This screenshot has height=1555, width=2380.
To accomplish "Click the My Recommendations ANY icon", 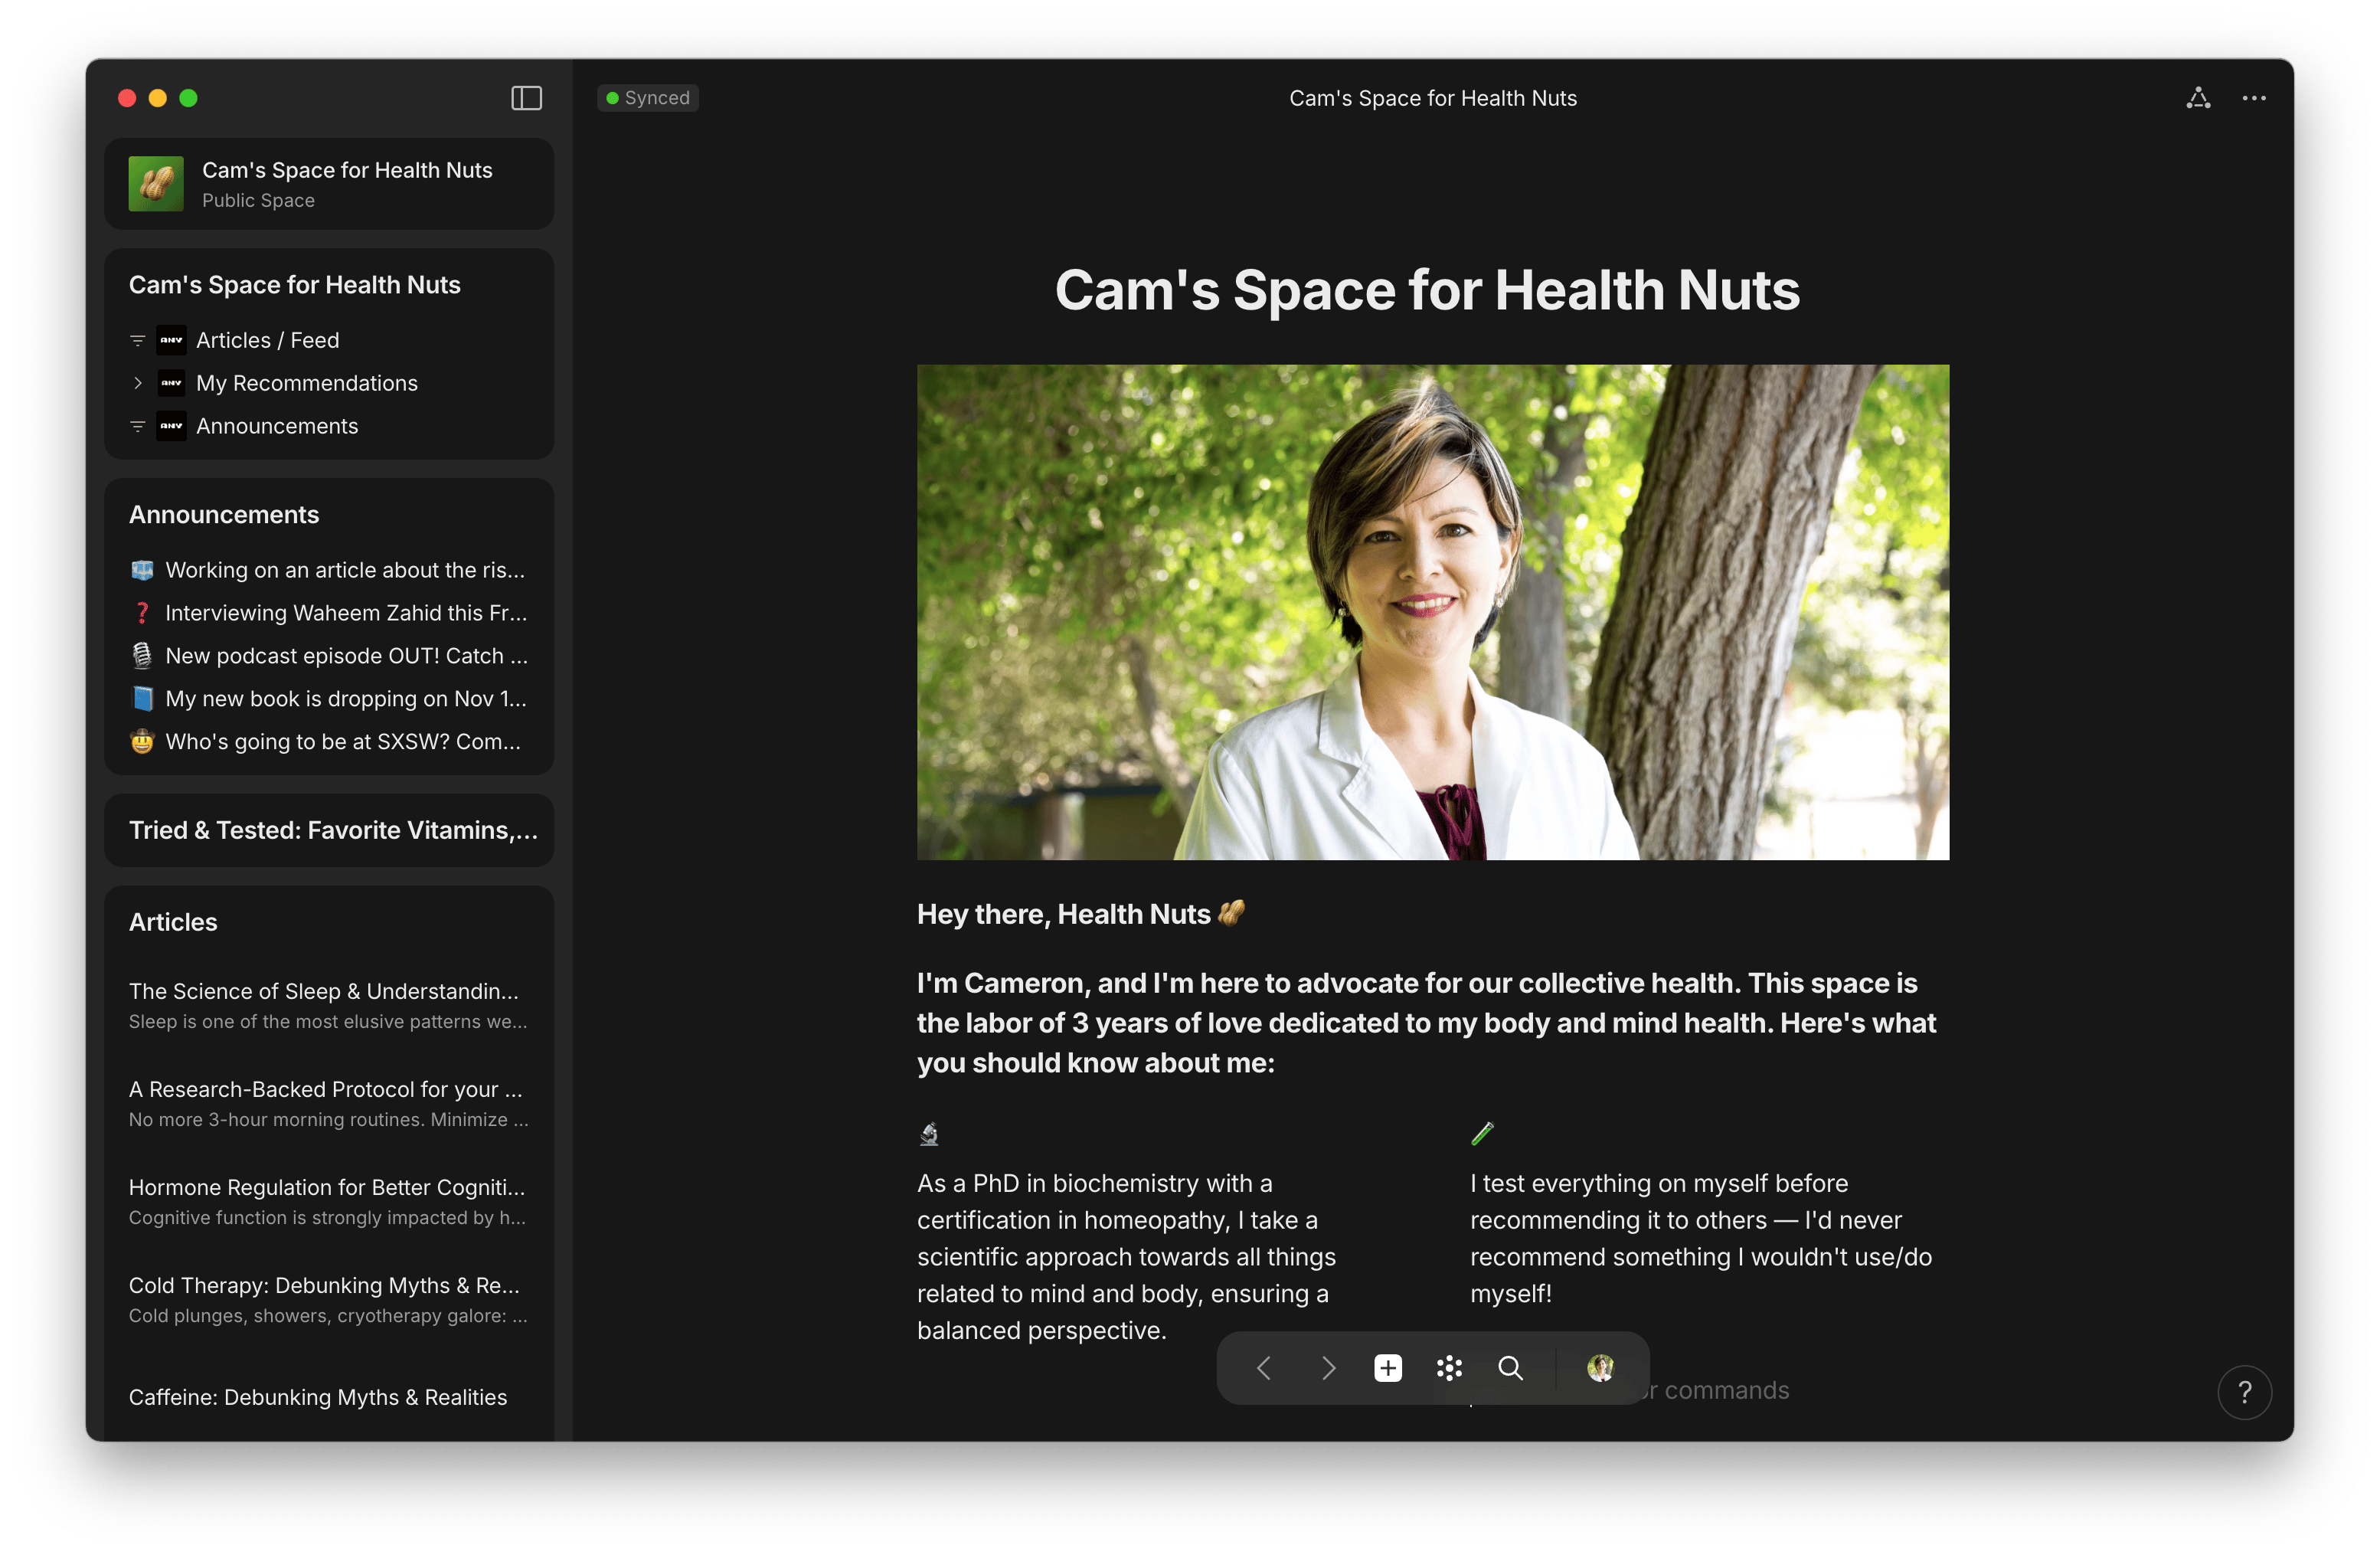I will pos(171,383).
